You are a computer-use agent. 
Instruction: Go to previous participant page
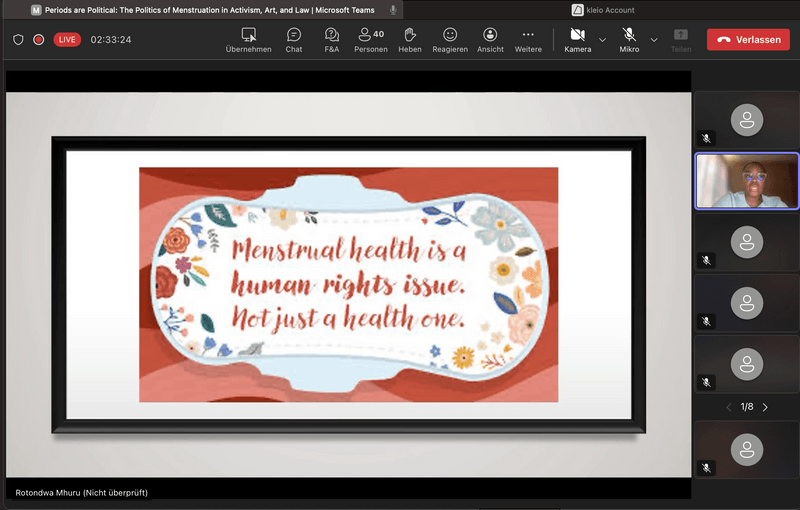[x=728, y=407]
